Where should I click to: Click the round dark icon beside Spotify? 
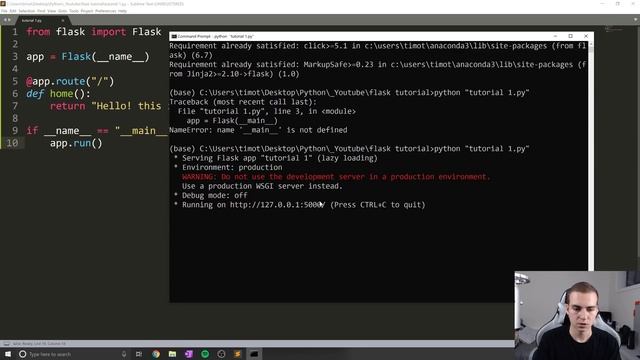(221, 354)
